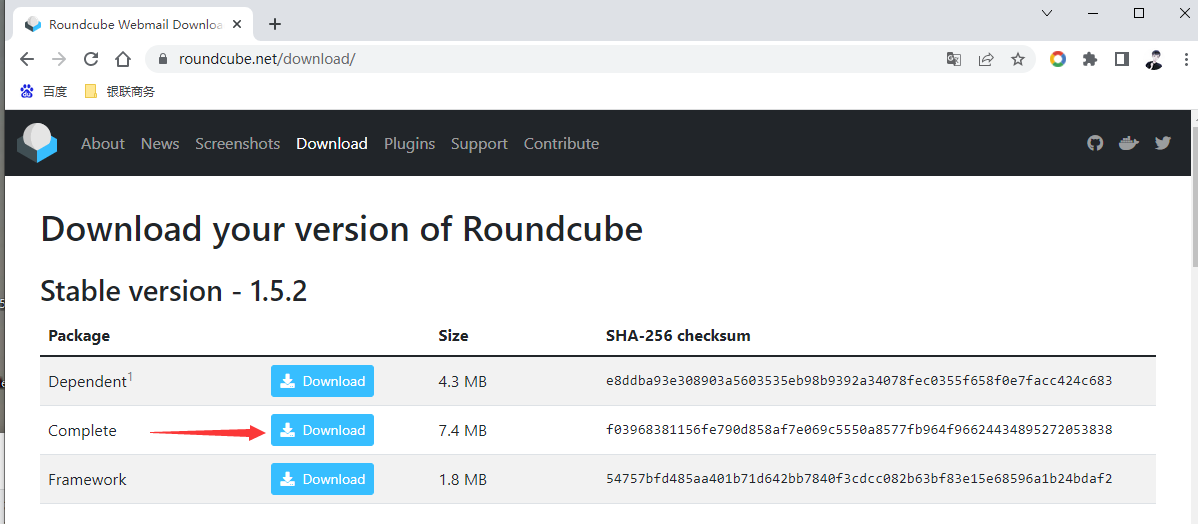Open the user profile avatar menu
This screenshot has height=524, width=1198.
point(1154,59)
